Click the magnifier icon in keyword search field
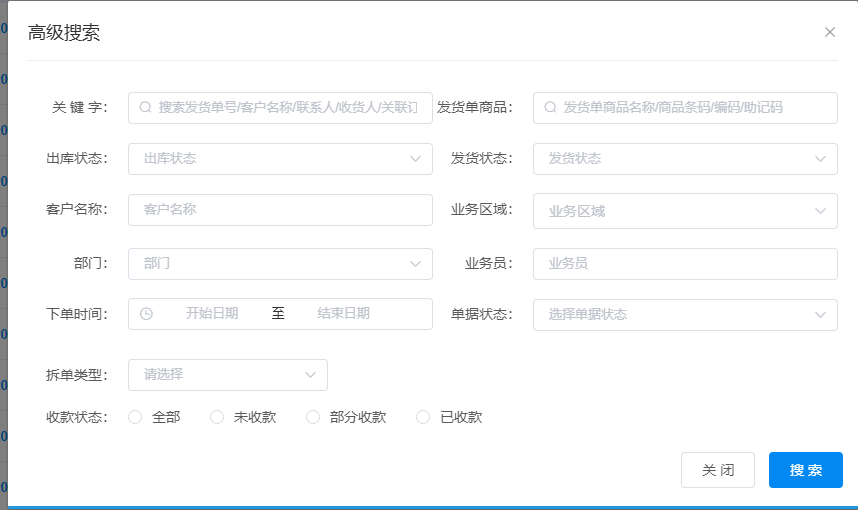Screen dimensions: 858x510 [x=145, y=107]
